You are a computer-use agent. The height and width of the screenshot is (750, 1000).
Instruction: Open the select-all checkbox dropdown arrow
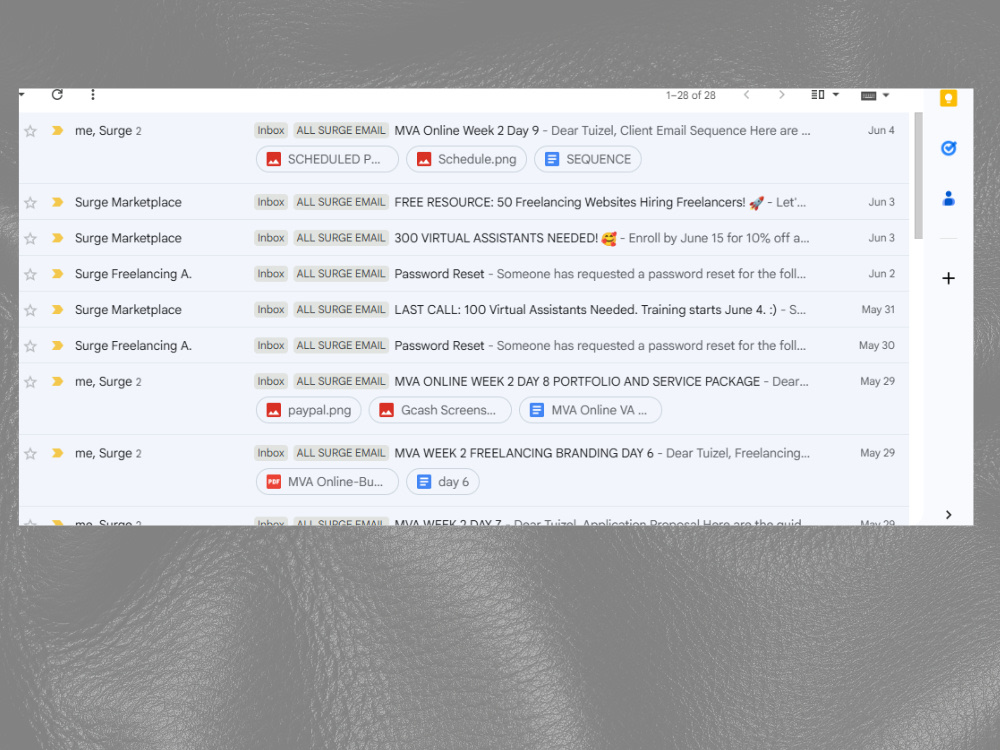[x=22, y=94]
